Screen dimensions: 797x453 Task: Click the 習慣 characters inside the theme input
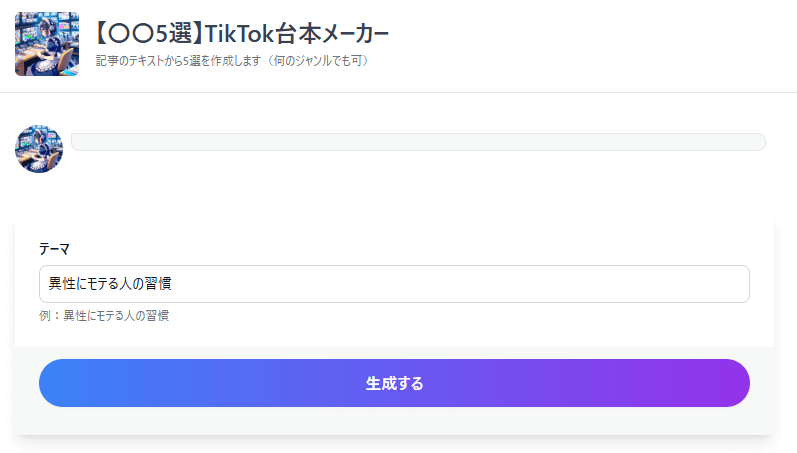[158, 284]
